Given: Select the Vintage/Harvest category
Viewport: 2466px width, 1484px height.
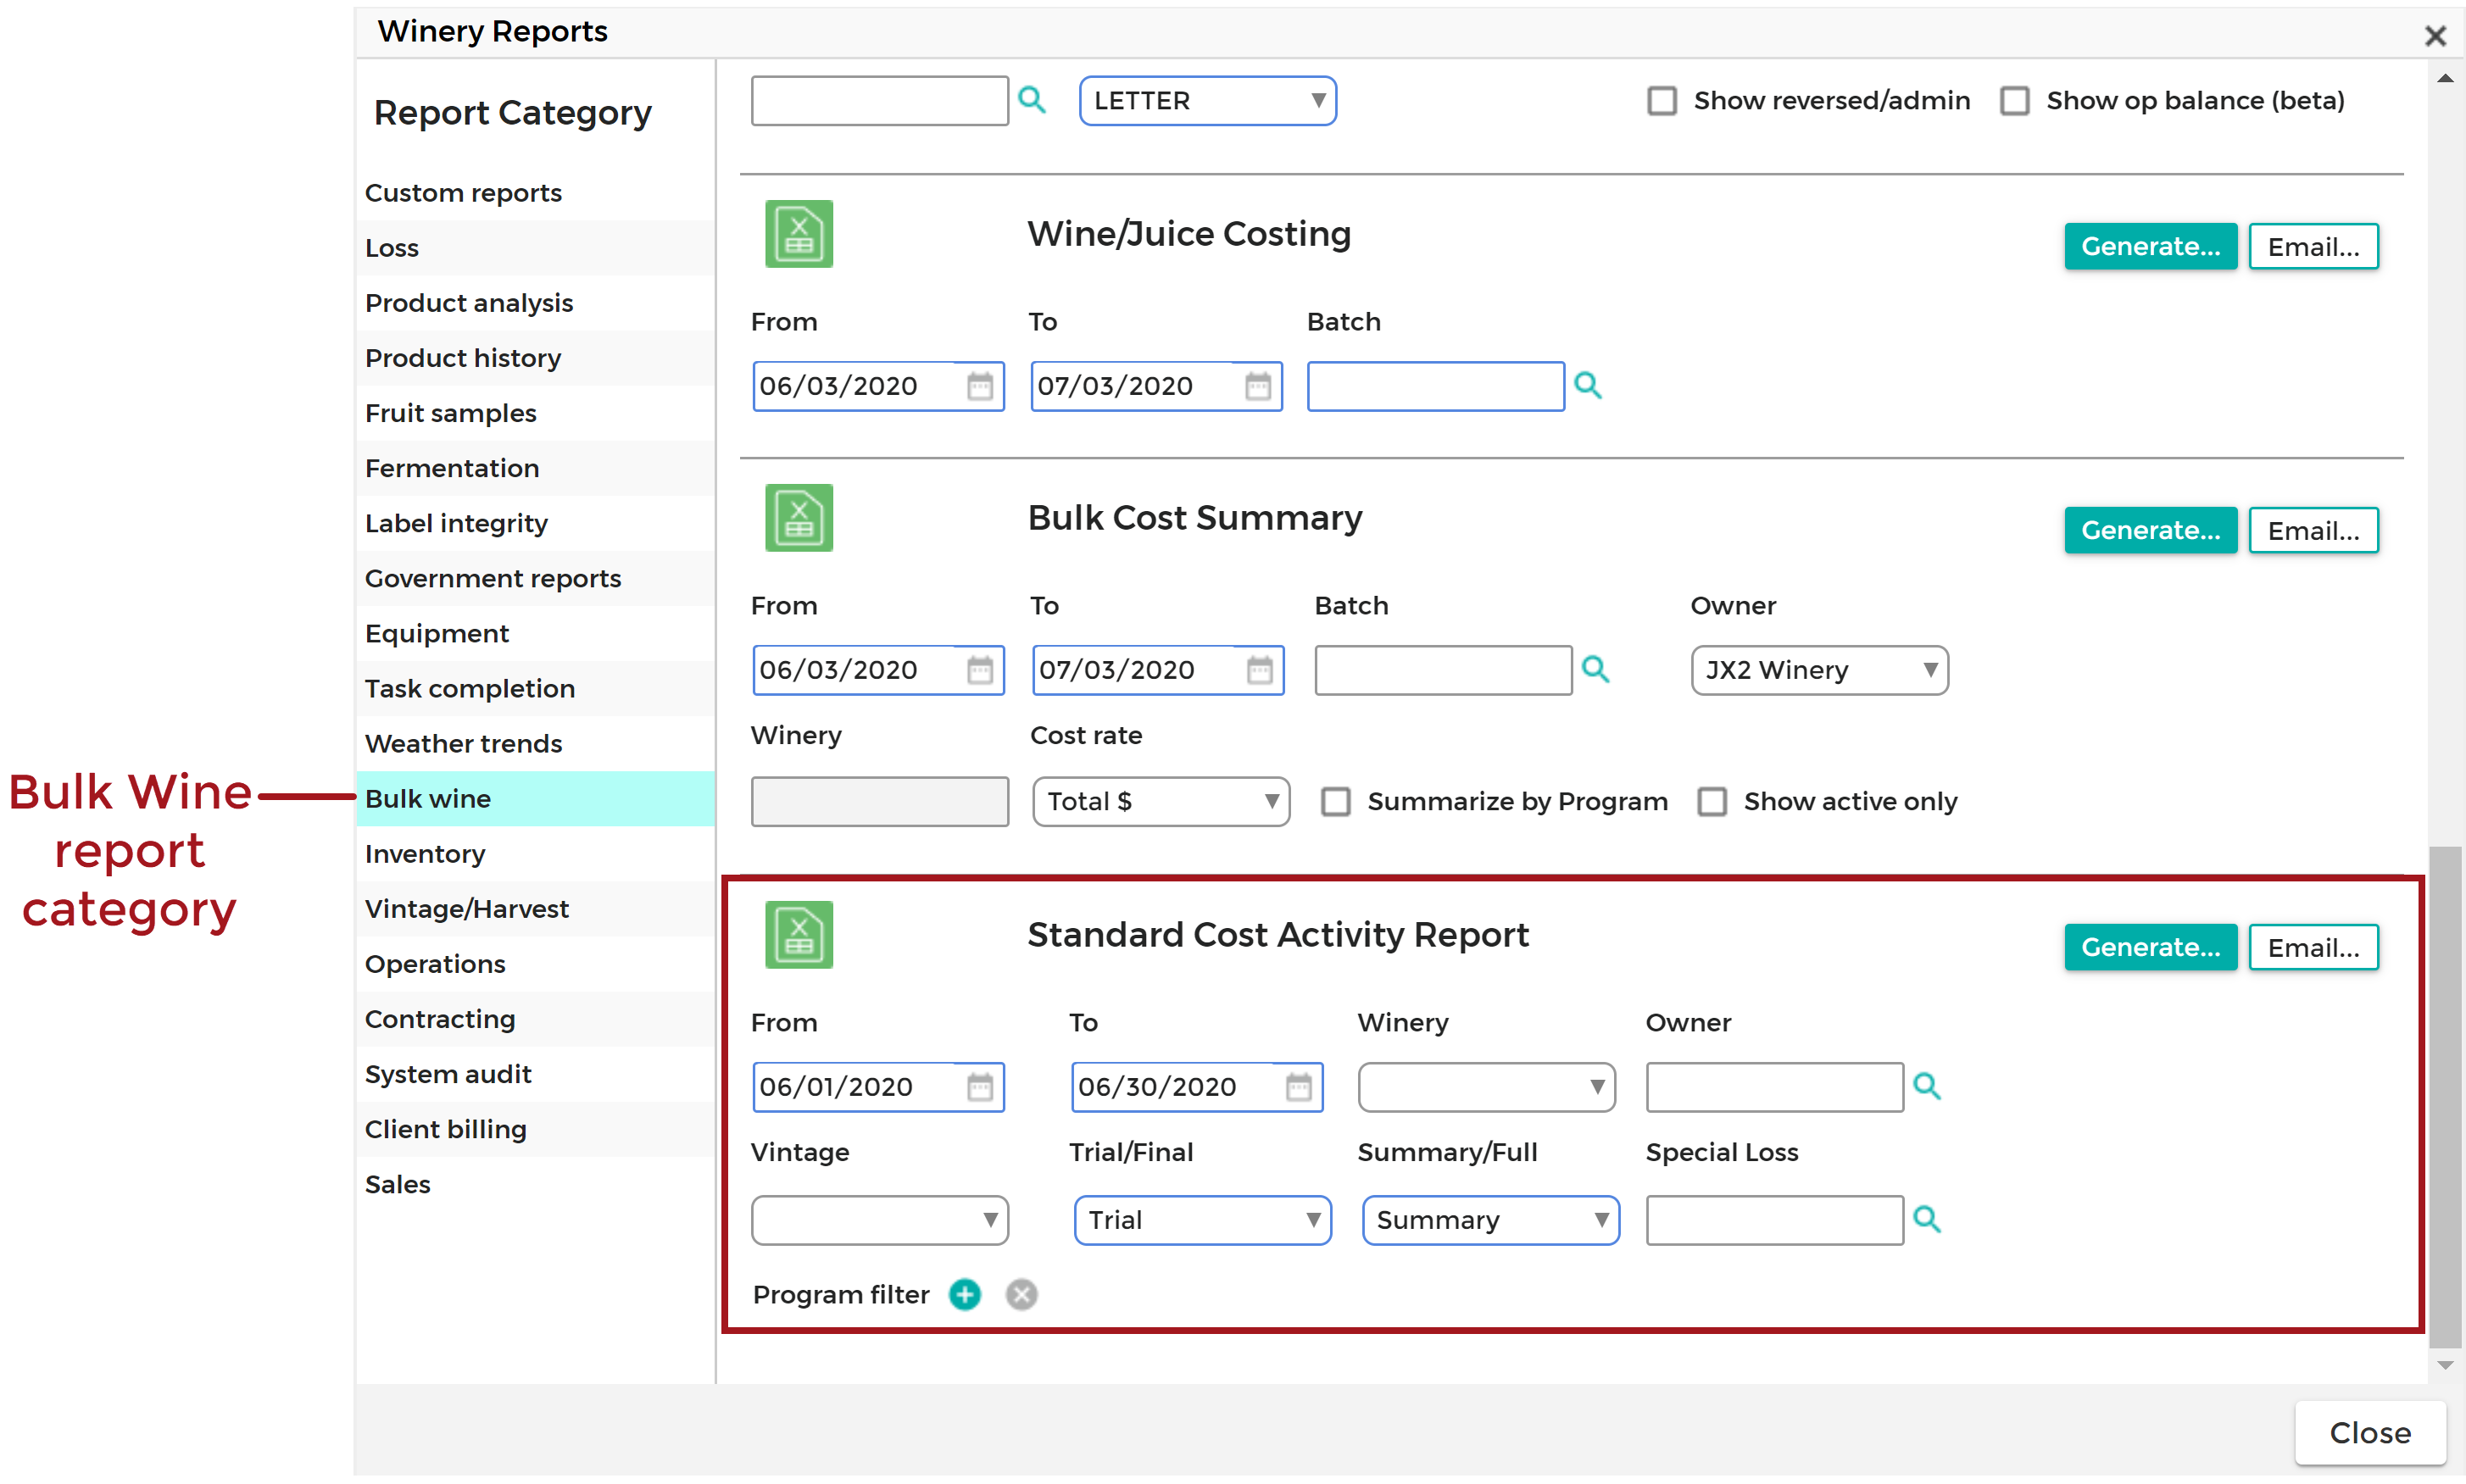Looking at the screenshot, I should (535, 909).
